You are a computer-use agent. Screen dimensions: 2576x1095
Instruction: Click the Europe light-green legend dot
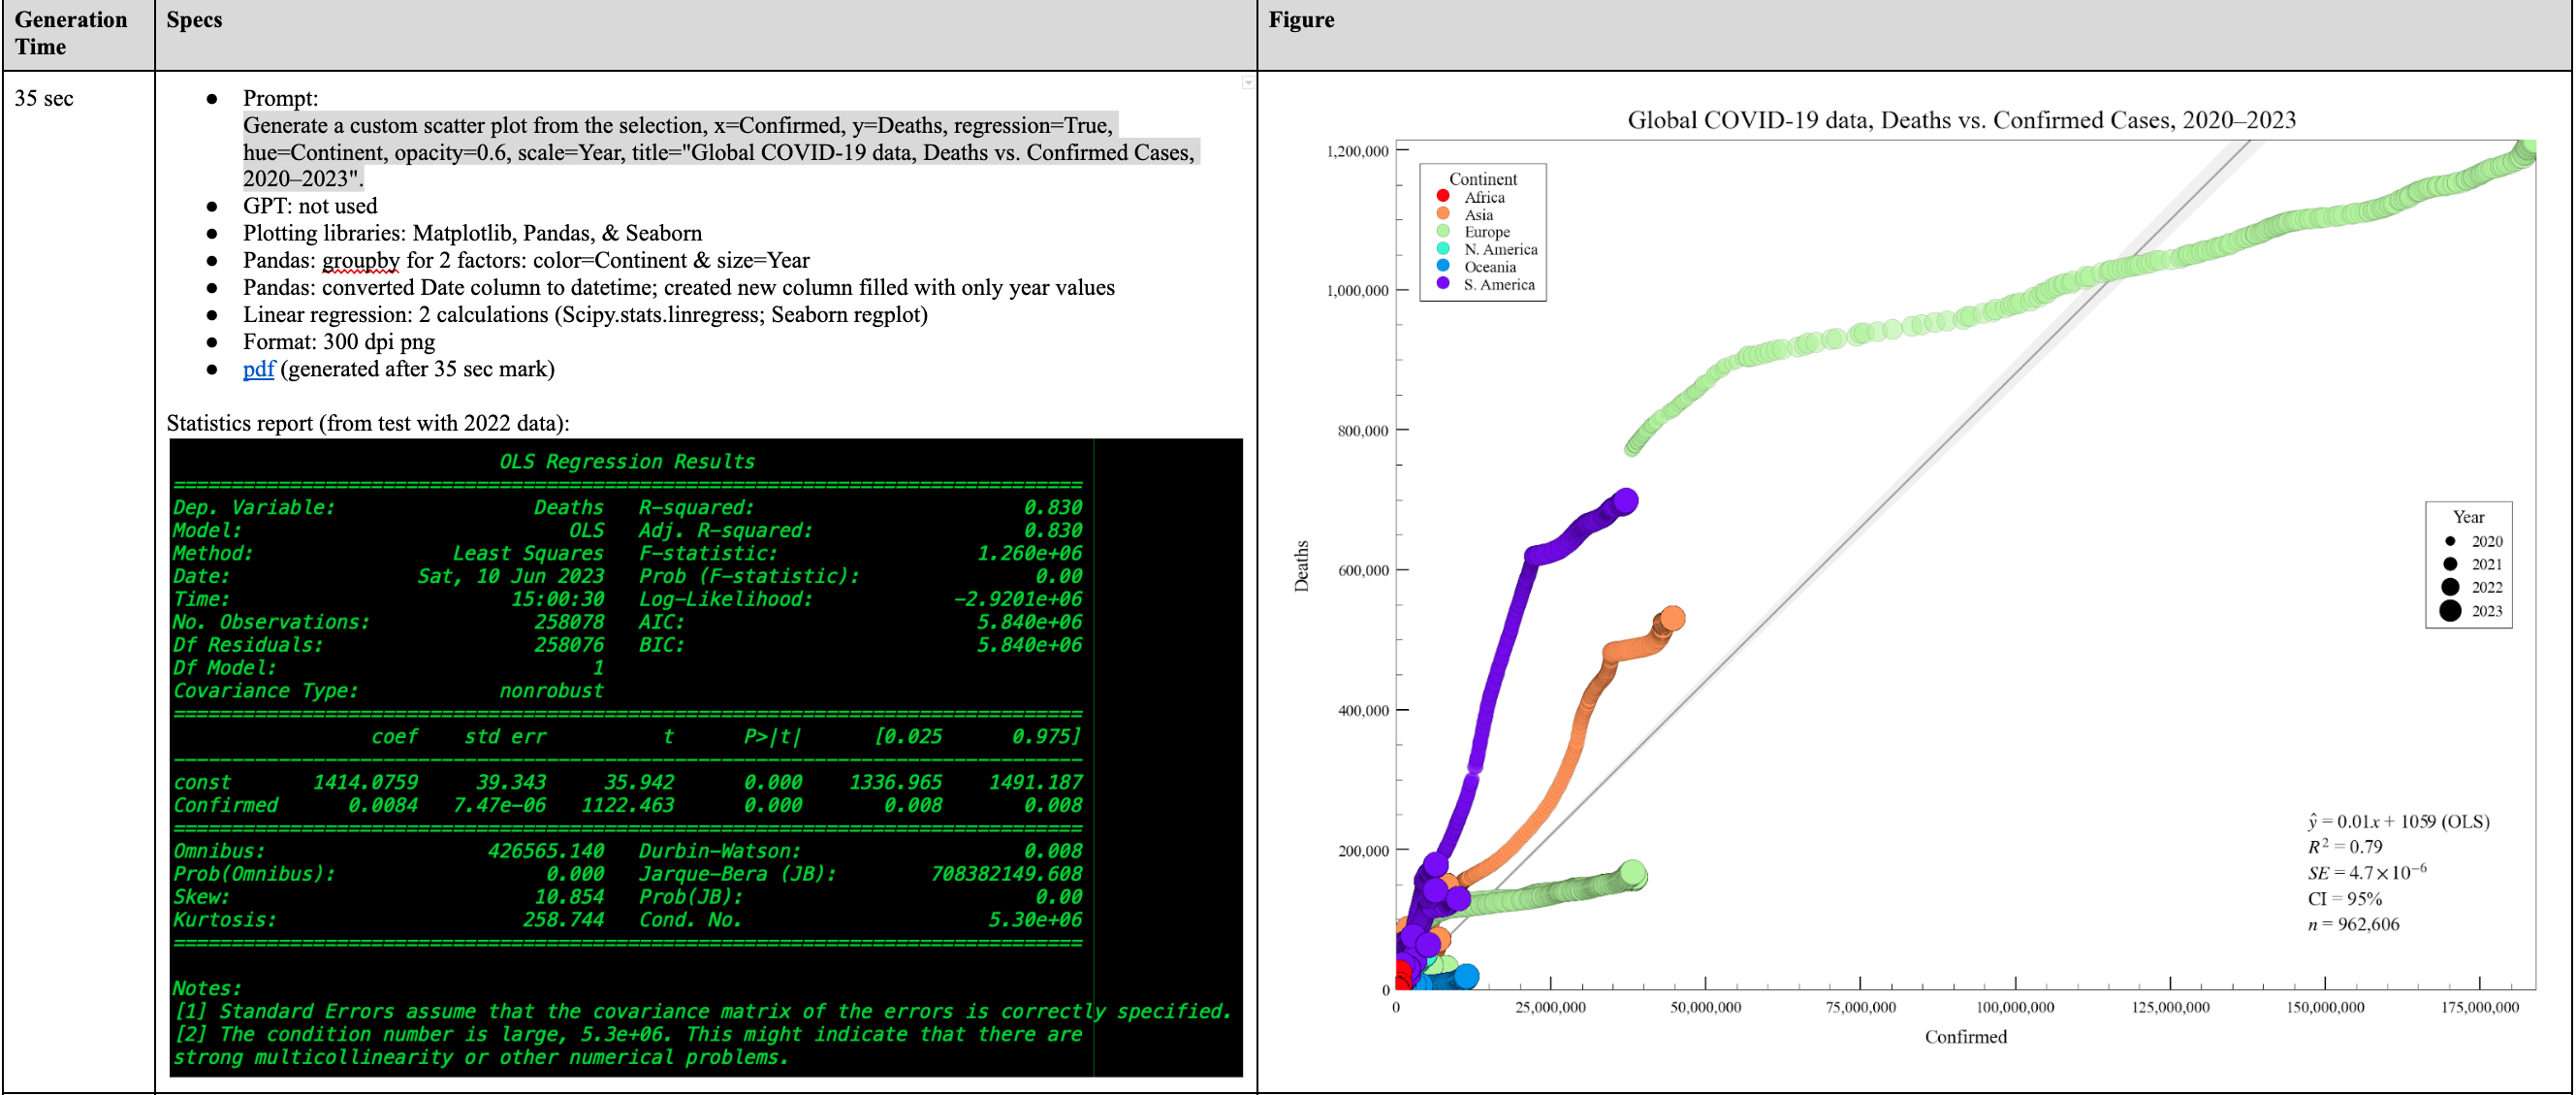pyautogui.click(x=1442, y=231)
